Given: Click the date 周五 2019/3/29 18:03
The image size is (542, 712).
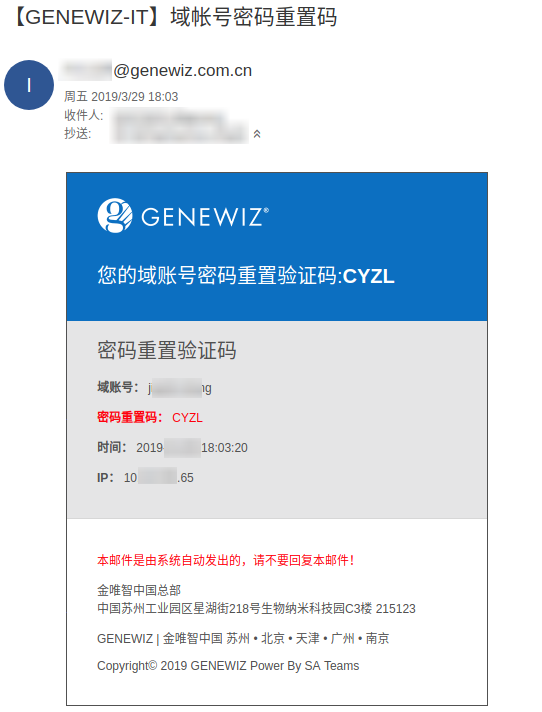Looking at the screenshot, I should tap(121, 97).
